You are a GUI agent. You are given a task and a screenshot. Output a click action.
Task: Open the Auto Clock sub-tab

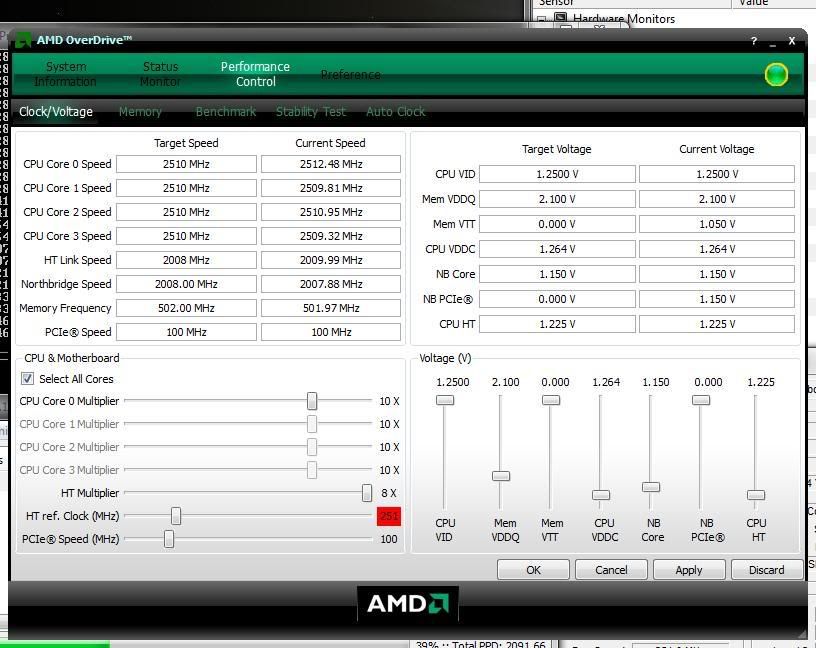pyautogui.click(x=396, y=111)
